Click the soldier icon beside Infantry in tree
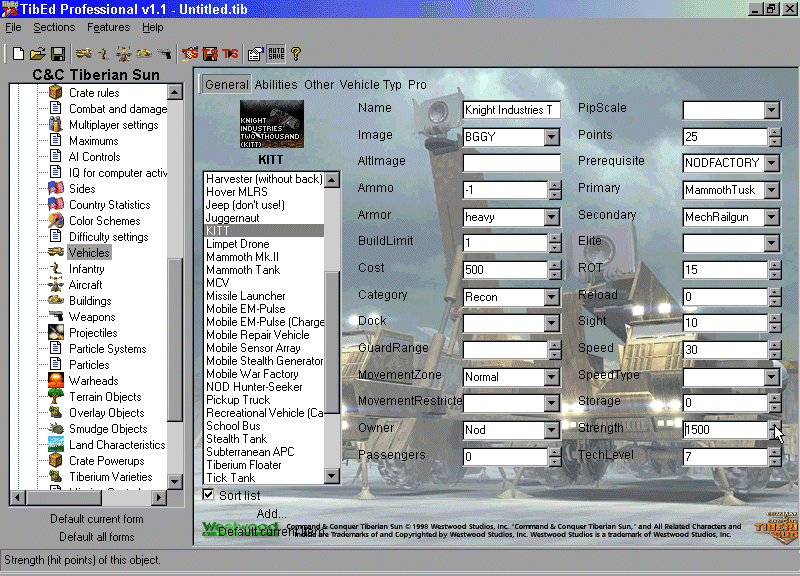This screenshot has width=800, height=576. coord(56,268)
